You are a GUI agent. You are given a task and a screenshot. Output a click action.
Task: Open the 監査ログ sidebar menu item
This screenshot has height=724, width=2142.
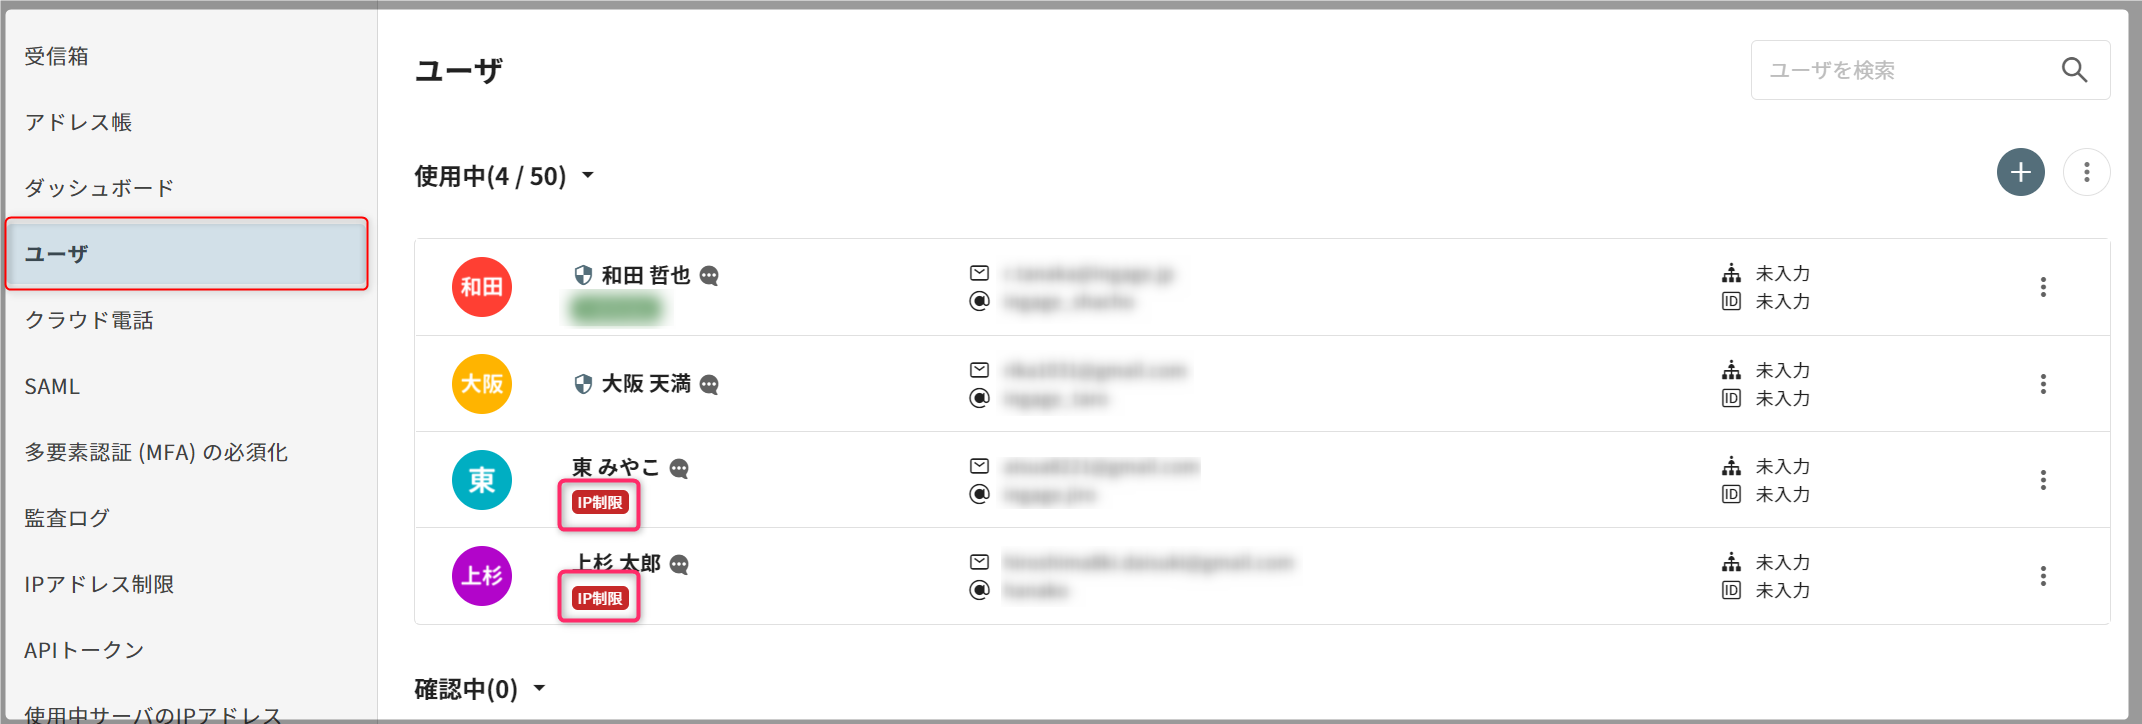pos(67,518)
